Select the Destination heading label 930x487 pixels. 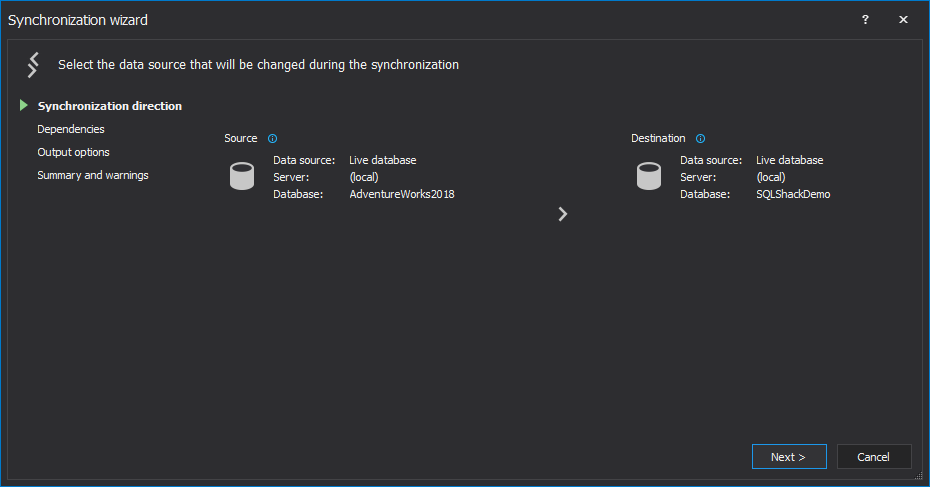click(658, 138)
